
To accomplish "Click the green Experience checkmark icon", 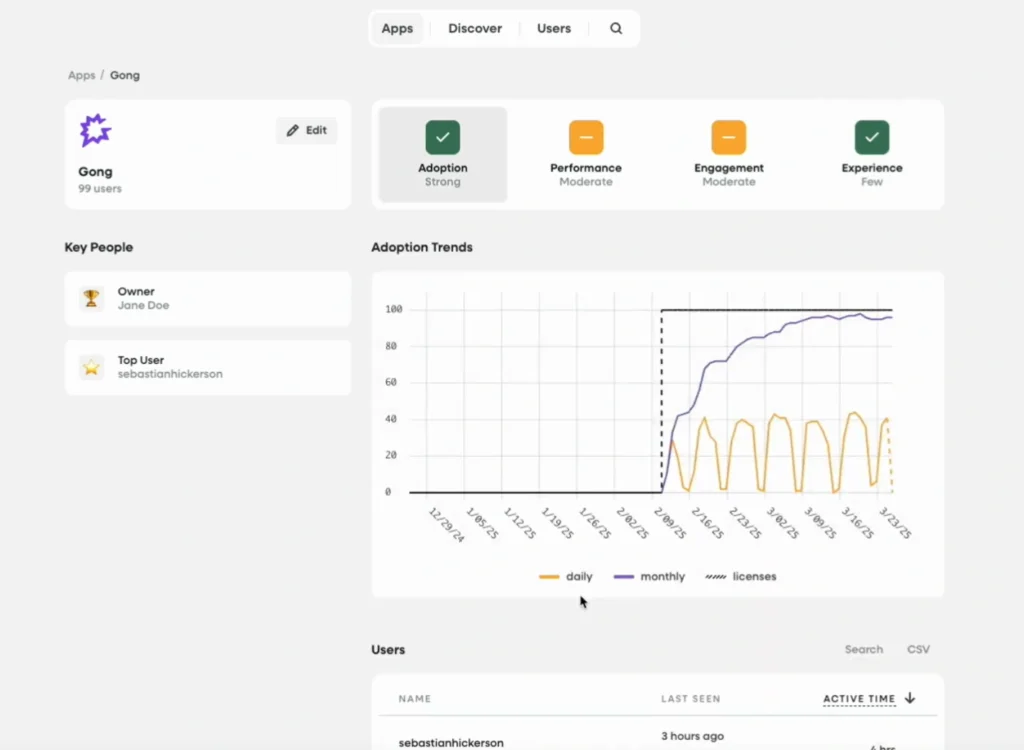I will click(872, 137).
